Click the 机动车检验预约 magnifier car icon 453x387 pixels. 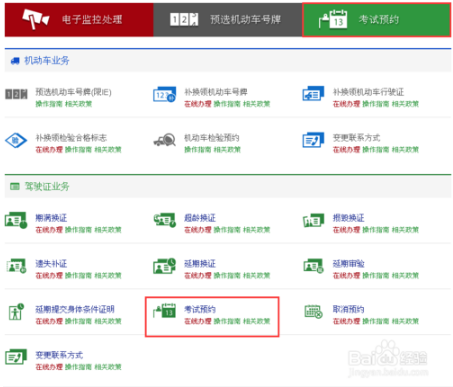pos(165,140)
